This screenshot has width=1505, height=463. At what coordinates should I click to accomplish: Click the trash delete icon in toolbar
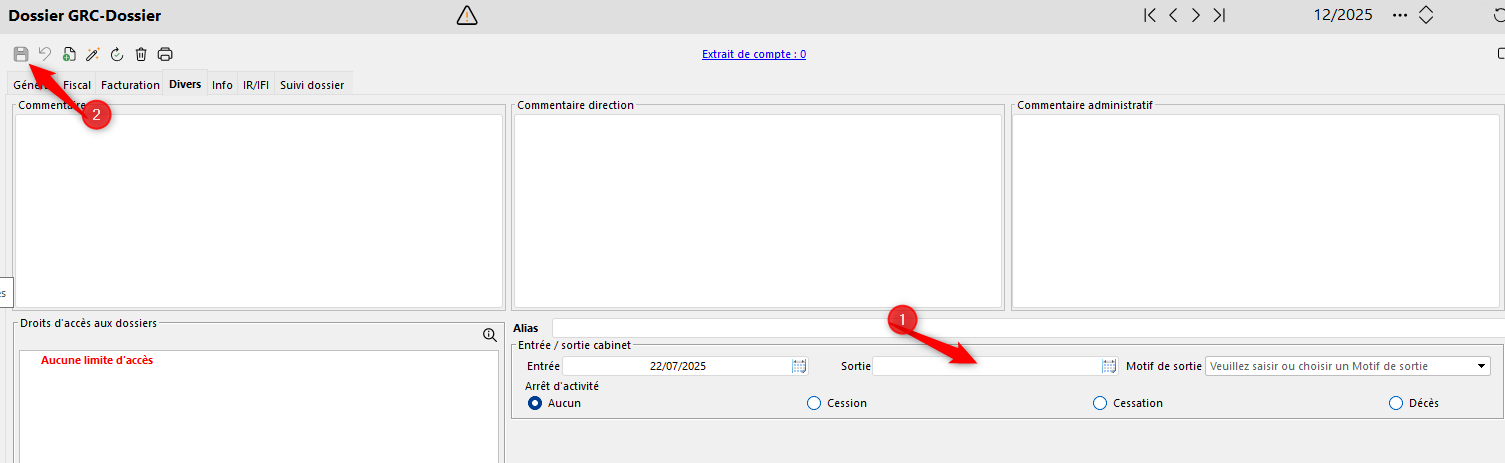141,54
